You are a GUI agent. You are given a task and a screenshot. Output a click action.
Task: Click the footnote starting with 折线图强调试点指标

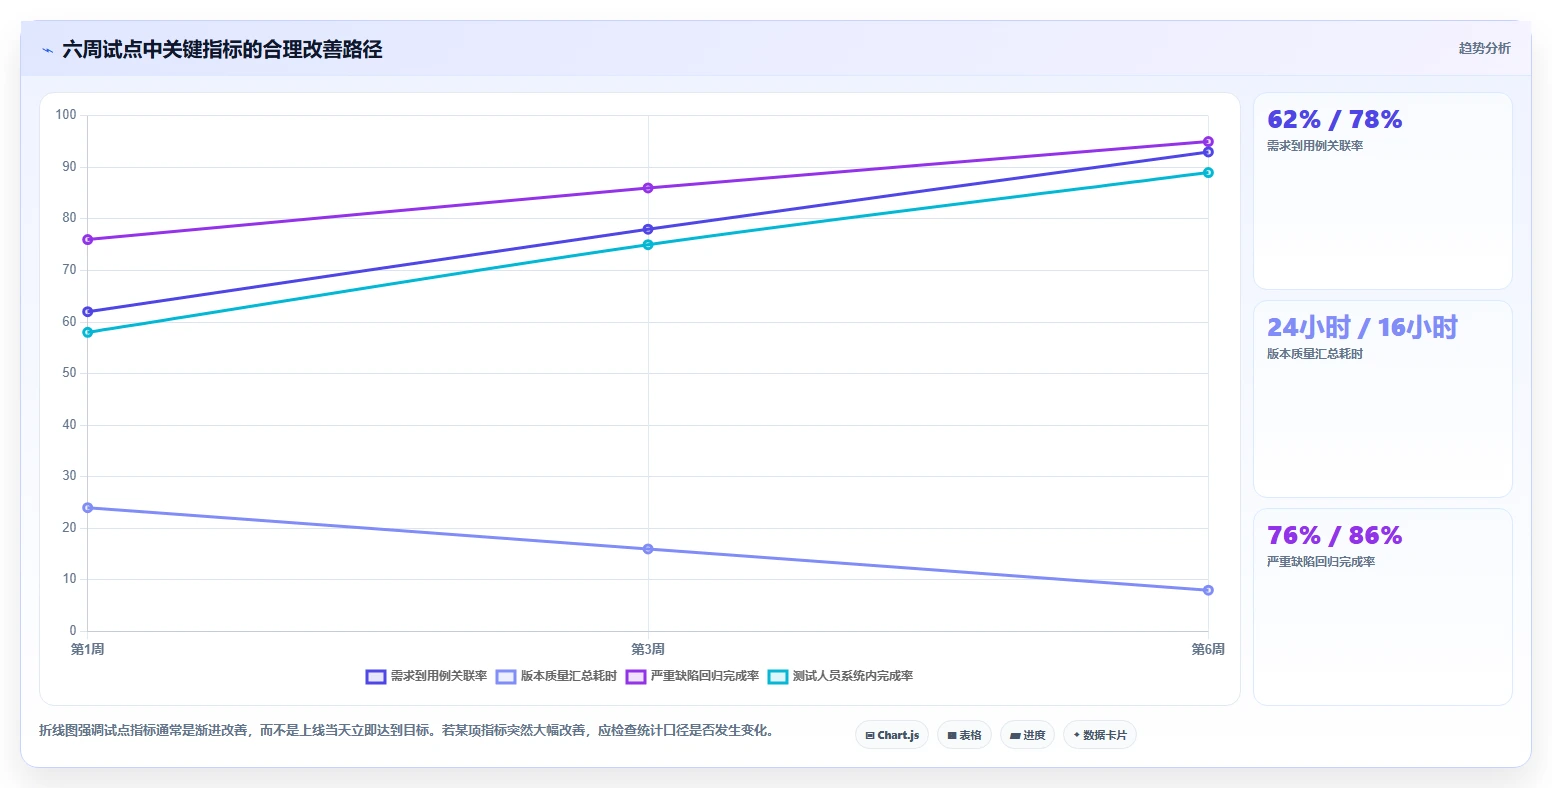click(406, 731)
